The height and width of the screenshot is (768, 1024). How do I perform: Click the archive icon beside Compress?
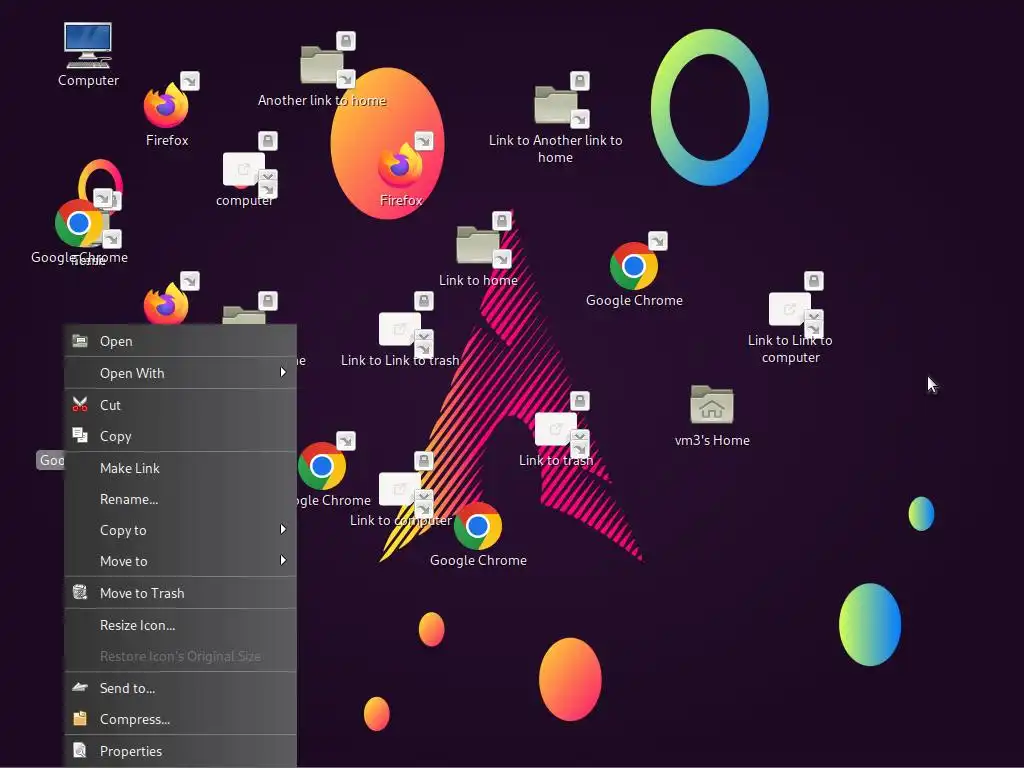(80, 718)
